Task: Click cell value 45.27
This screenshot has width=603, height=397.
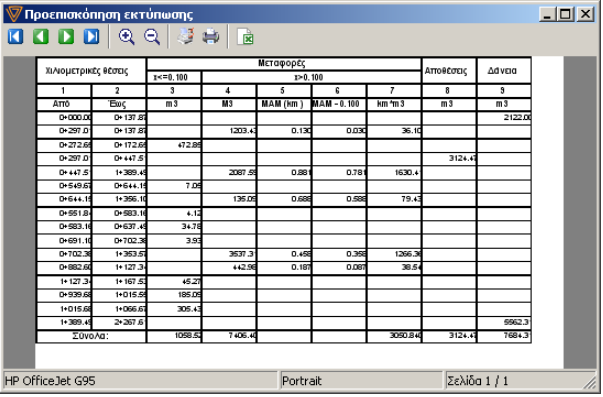Action: (191, 282)
